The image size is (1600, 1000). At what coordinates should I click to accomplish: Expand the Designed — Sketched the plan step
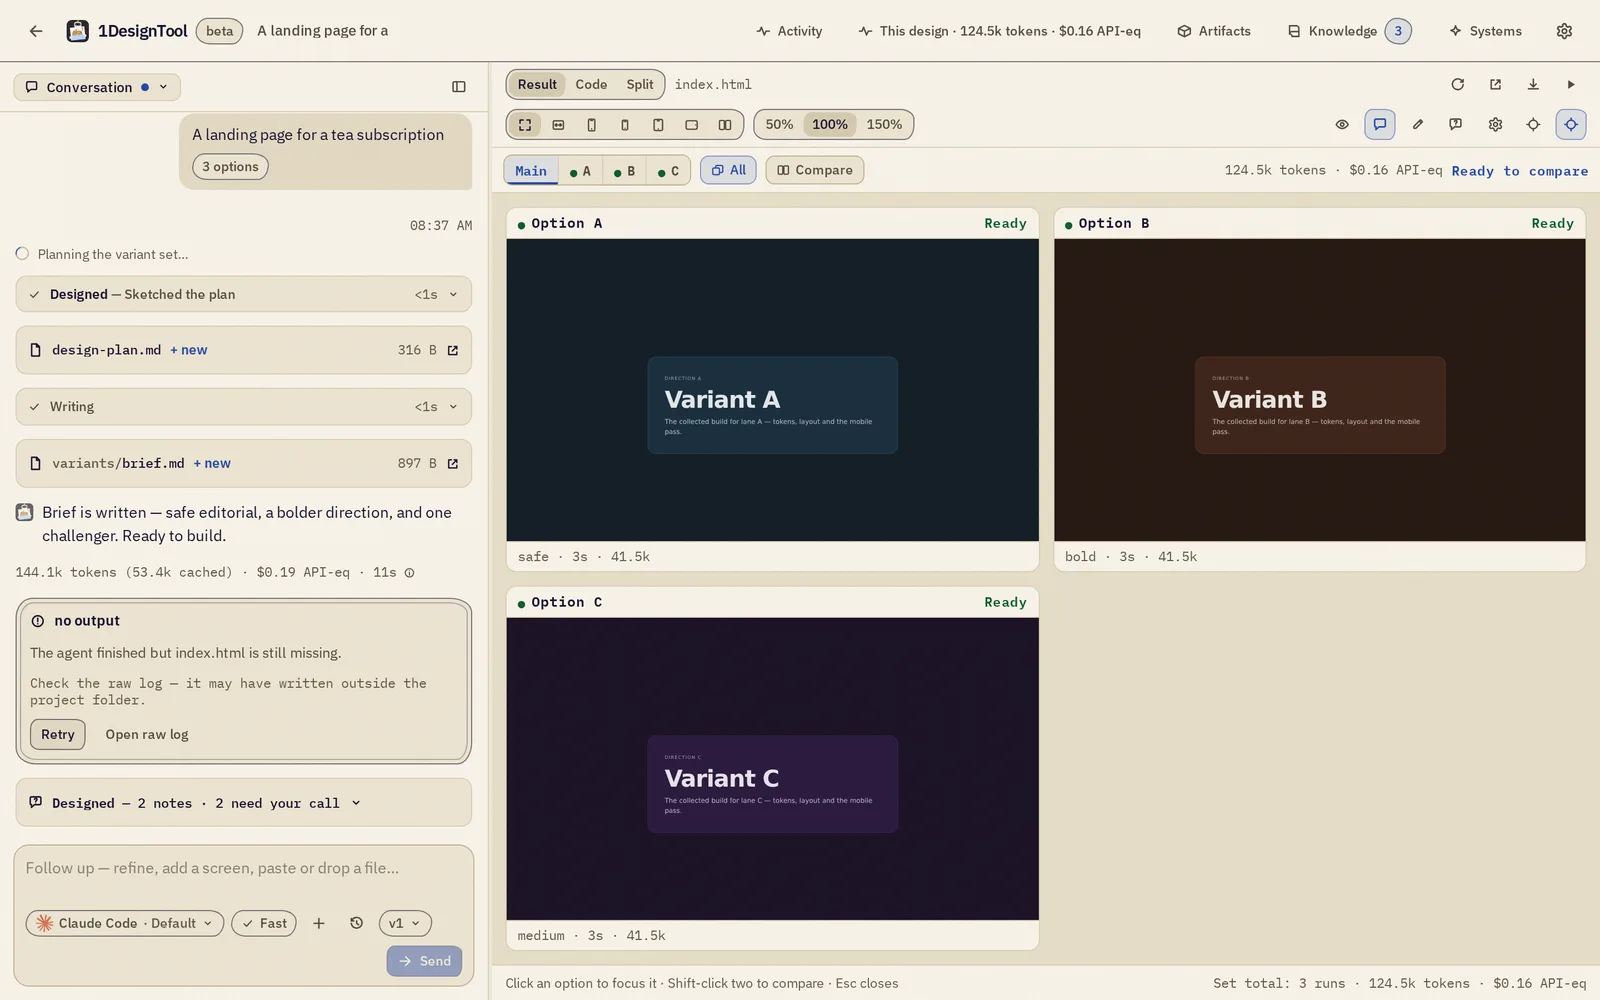pyautogui.click(x=243, y=294)
